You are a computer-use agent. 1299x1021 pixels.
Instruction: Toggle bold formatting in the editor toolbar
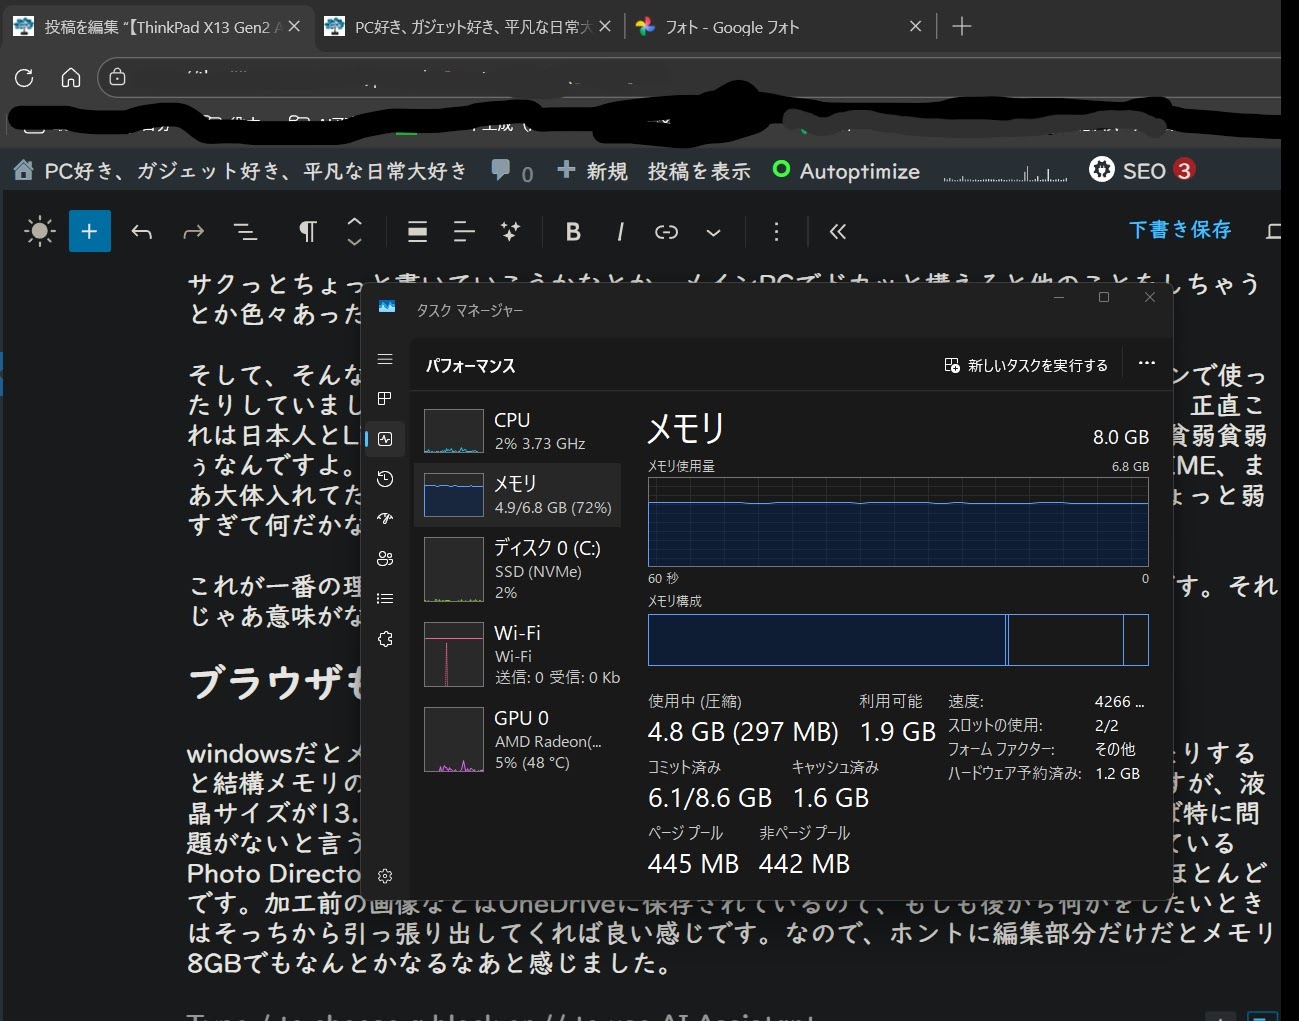point(573,232)
